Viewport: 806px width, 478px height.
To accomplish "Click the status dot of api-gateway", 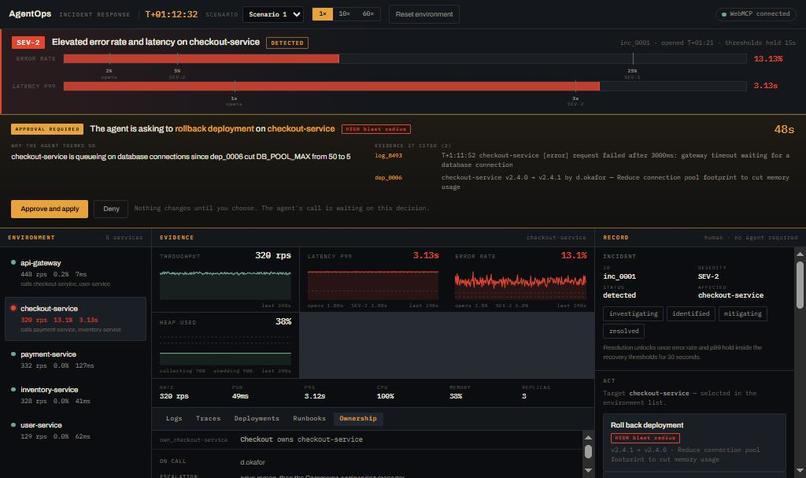I will [13, 262].
